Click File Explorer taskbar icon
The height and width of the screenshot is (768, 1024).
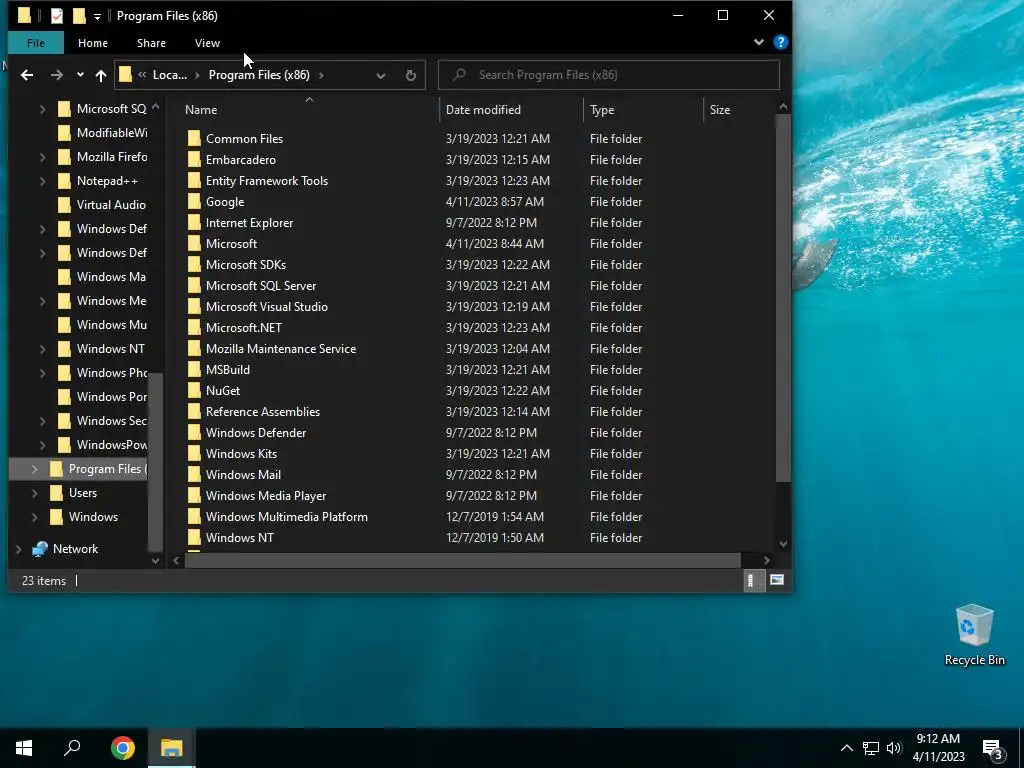click(x=172, y=748)
